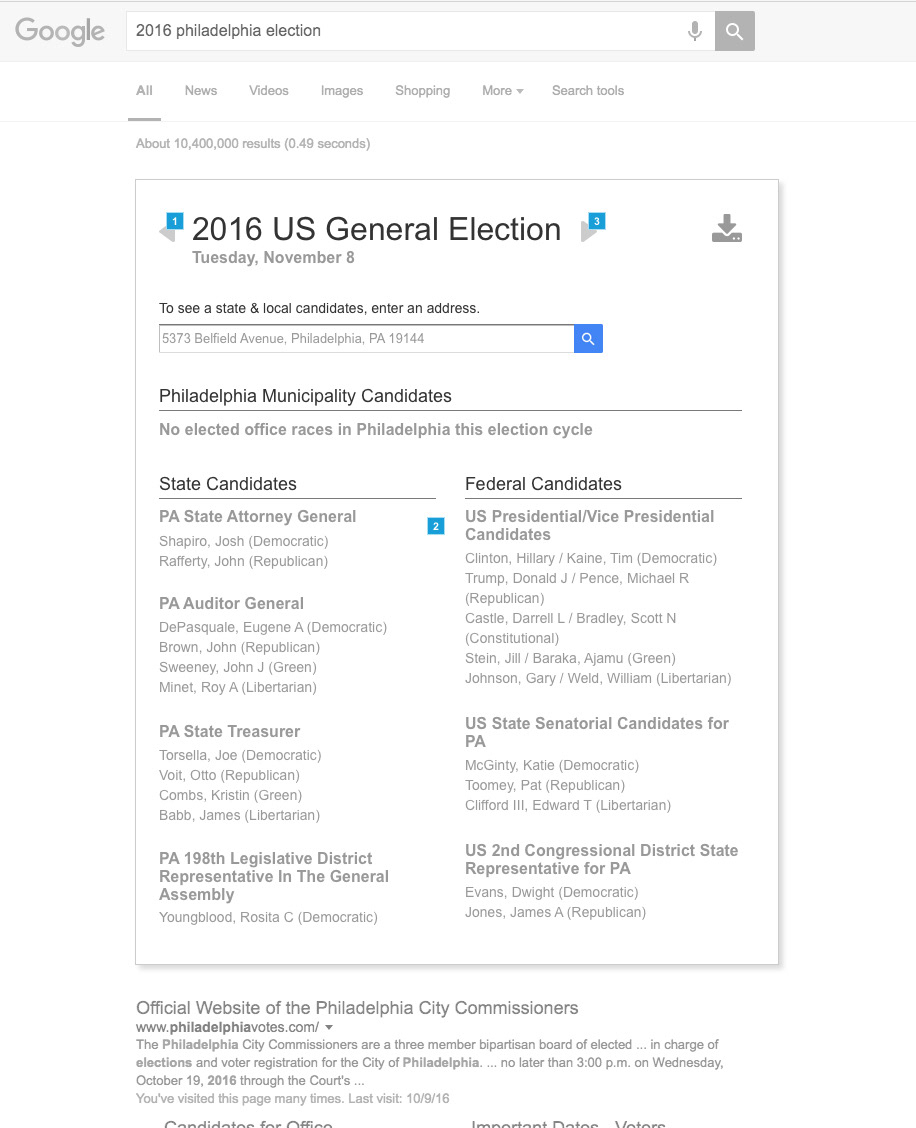Screen dimensions: 916x1128
Task: Open Search tools options
Action: coord(588,91)
